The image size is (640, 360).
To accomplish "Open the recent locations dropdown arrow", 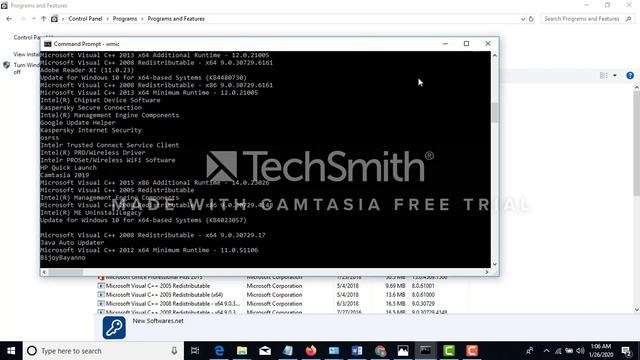I will click(33, 19).
